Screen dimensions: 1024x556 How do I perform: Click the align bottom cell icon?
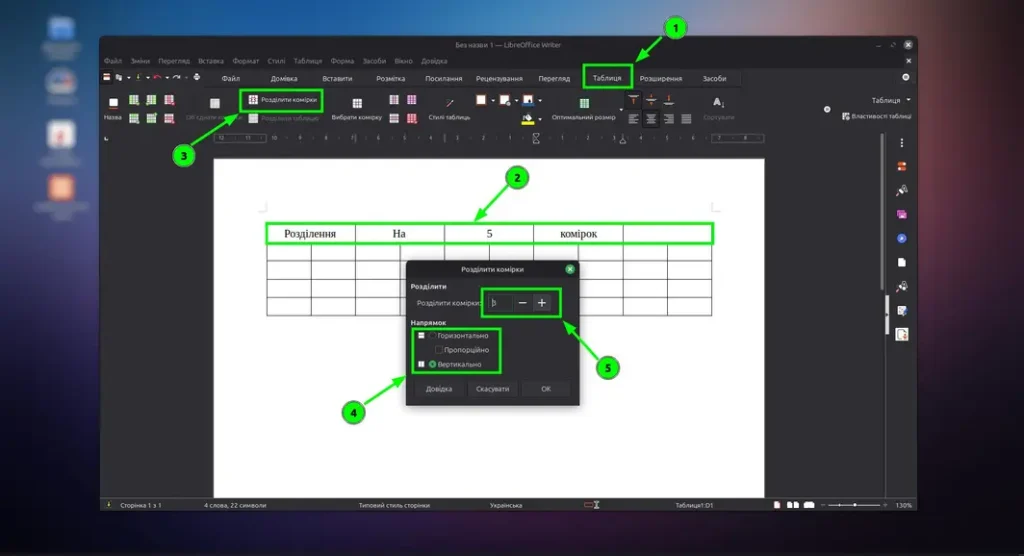tap(669, 101)
